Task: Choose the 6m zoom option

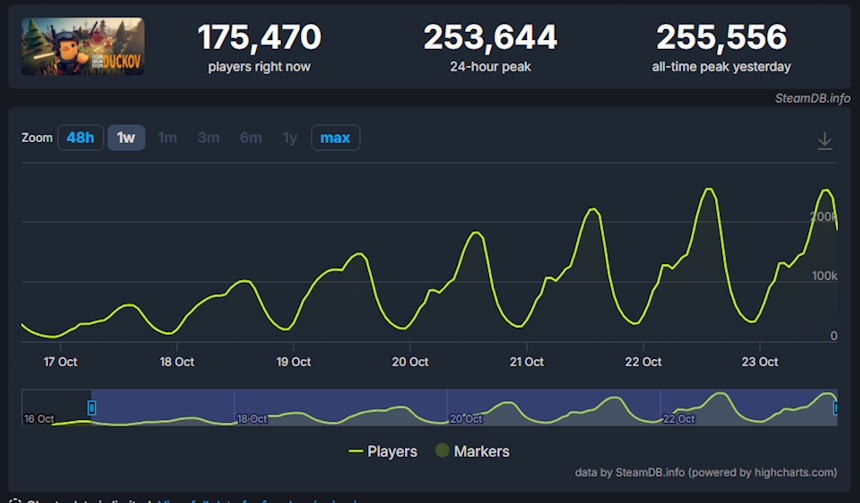Action: [250, 138]
